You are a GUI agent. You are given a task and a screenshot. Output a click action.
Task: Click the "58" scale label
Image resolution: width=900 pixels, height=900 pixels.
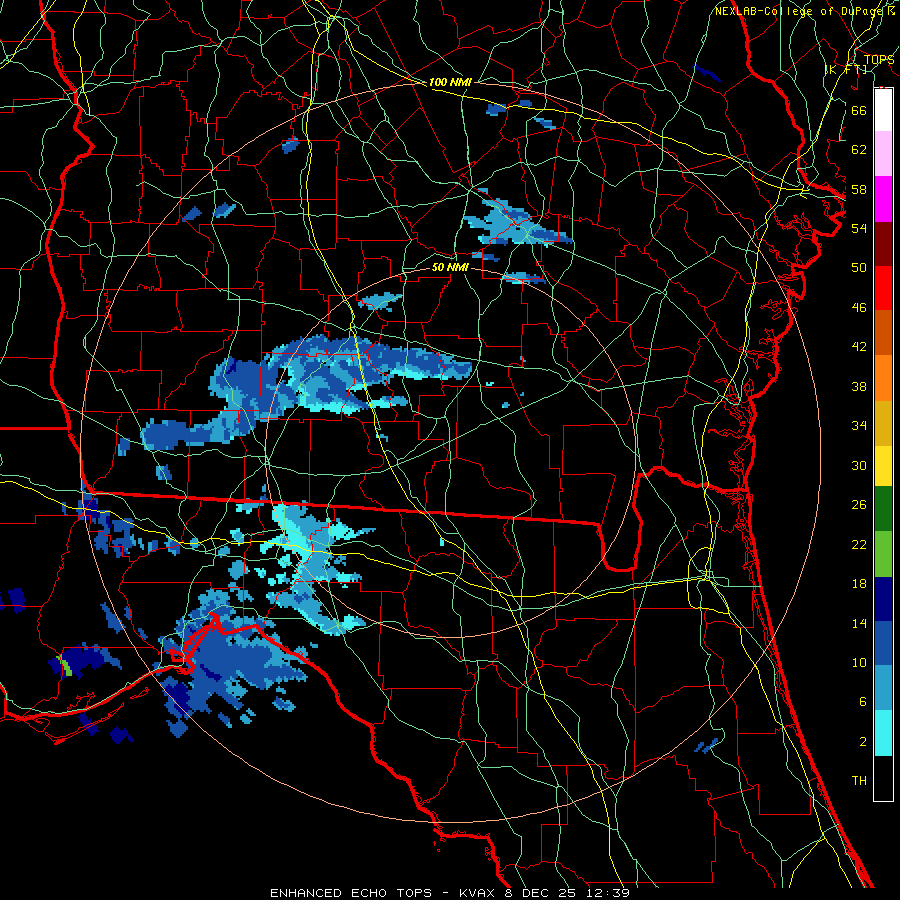tap(859, 189)
